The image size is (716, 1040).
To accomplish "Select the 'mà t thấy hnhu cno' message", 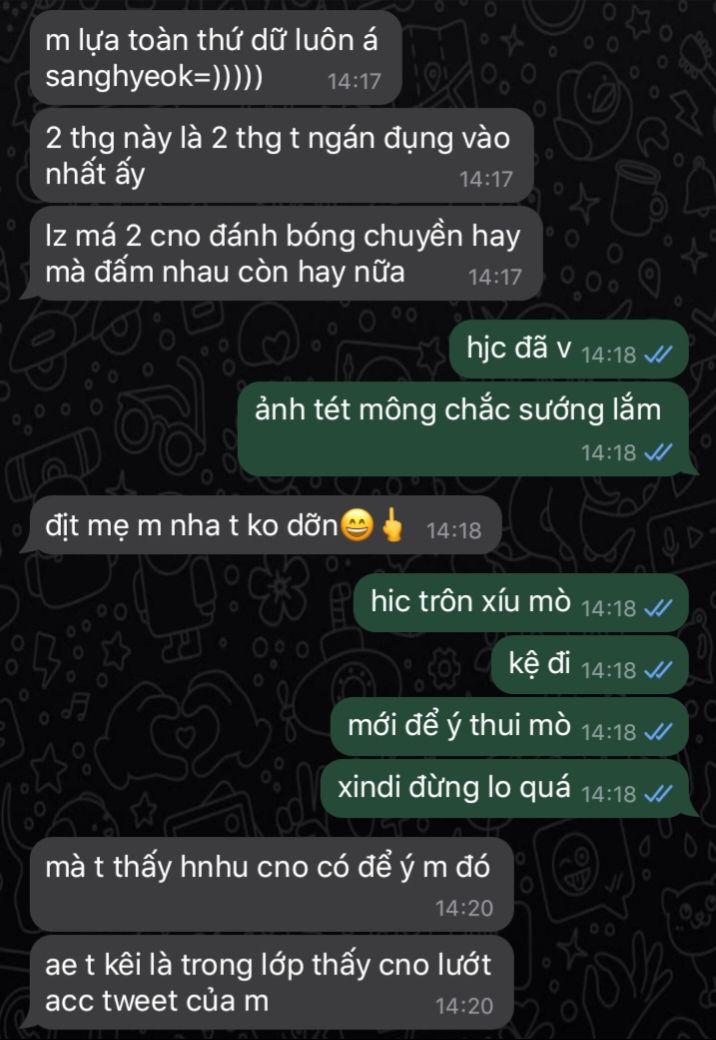I will click(272, 884).
